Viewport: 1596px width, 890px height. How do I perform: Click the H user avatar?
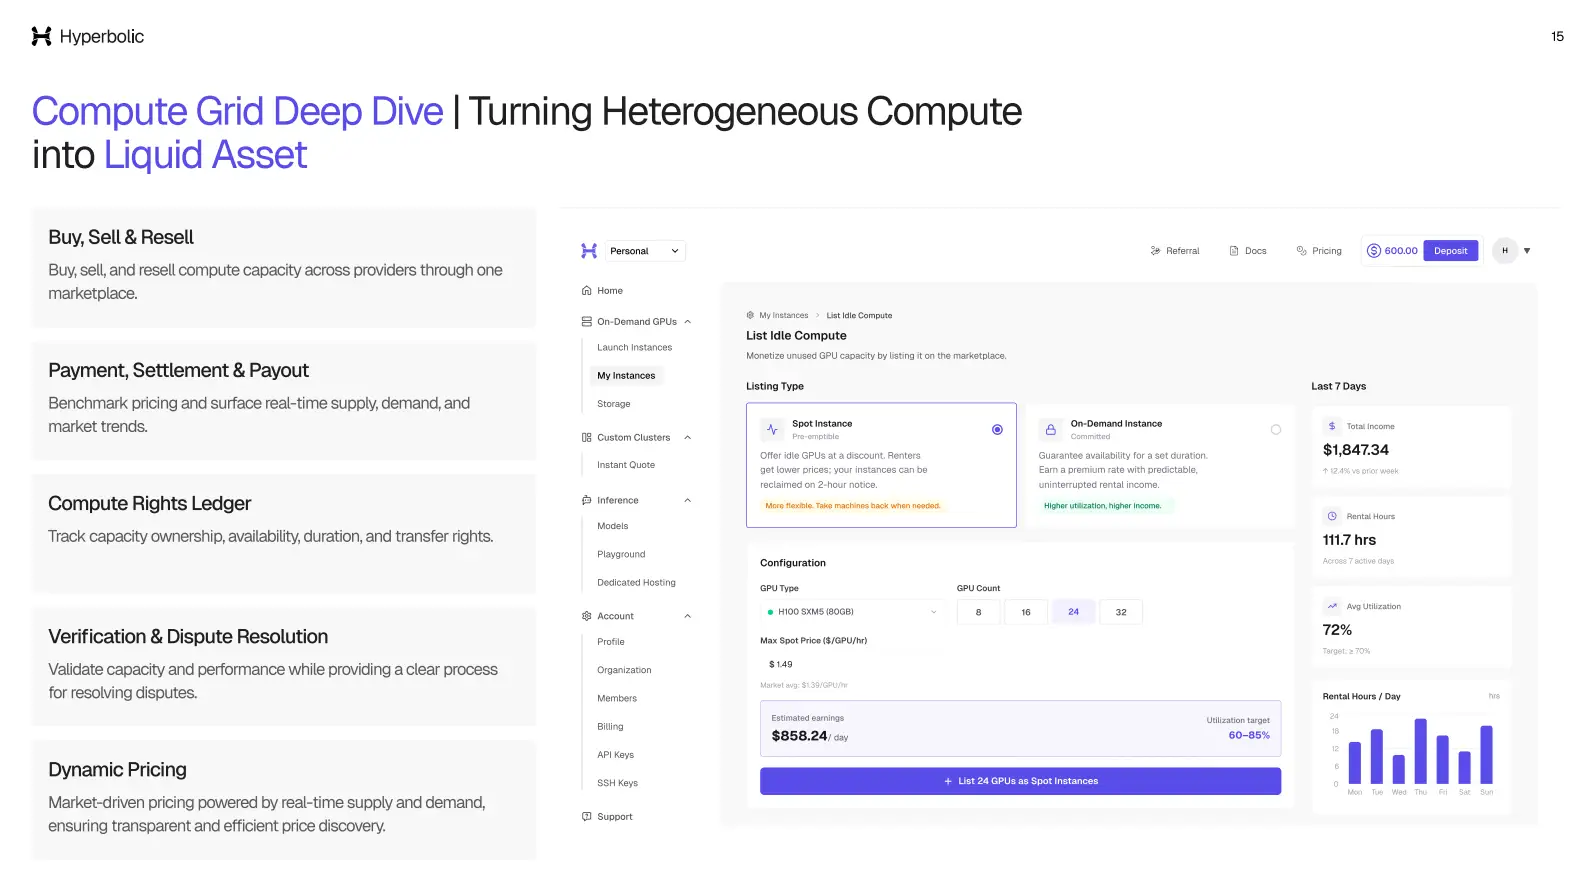click(1505, 251)
